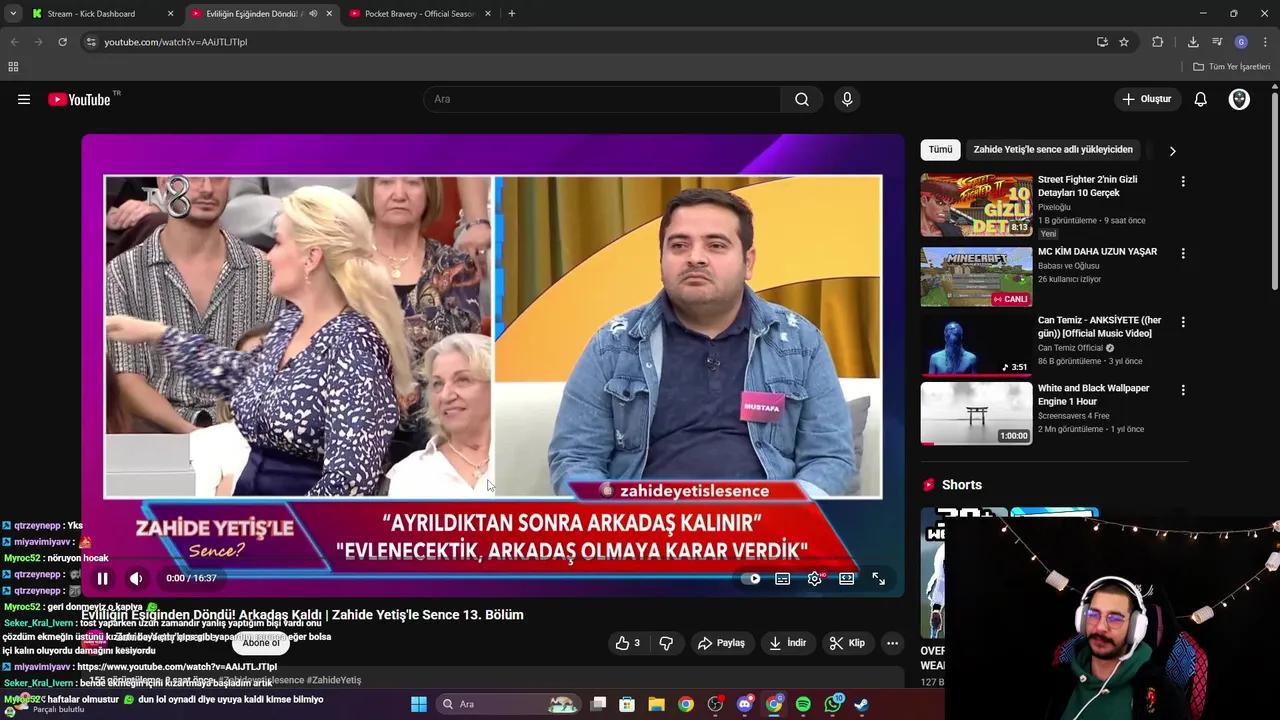Image resolution: width=1280 pixels, height=720 pixels.
Task: Switch to Pocket Bravery browser tab
Action: pos(420,14)
